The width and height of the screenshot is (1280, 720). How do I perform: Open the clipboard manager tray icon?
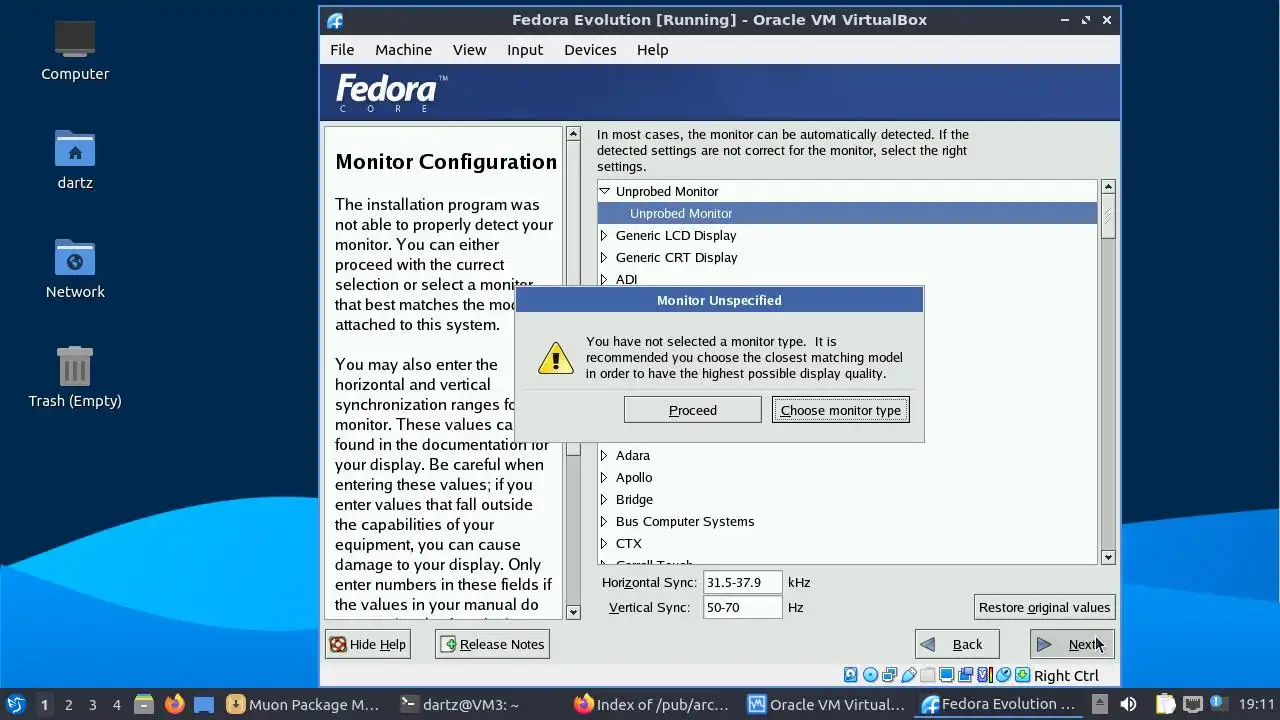tap(1165, 704)
